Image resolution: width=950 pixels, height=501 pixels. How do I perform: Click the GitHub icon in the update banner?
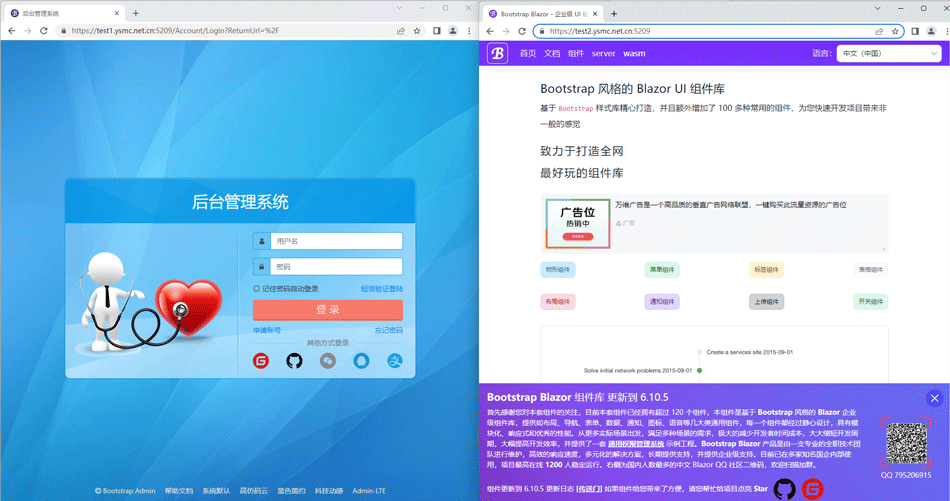coord(785,489)
